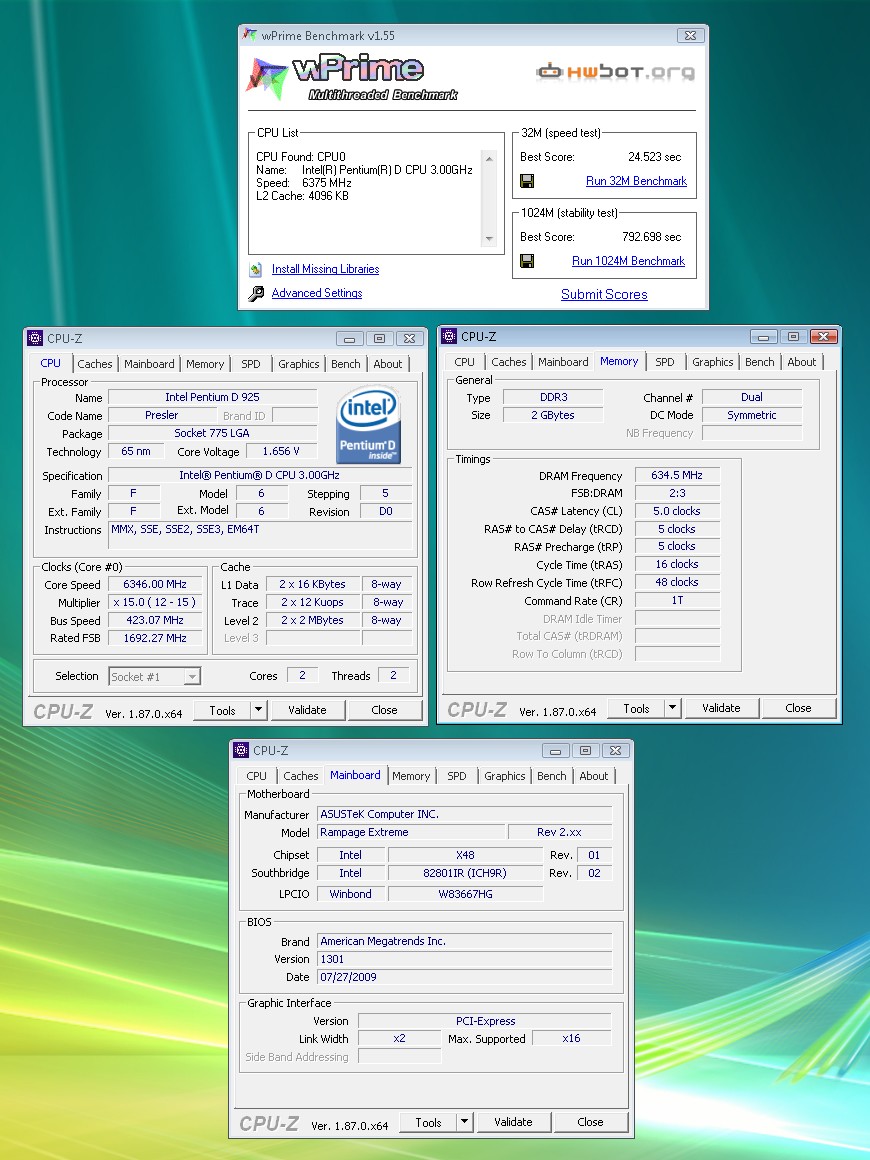The width and height of the screenshot is (870, 1160).
Task: Select the Bus Speed value 423.07 MHz
Action: click(x=155, y=621)
